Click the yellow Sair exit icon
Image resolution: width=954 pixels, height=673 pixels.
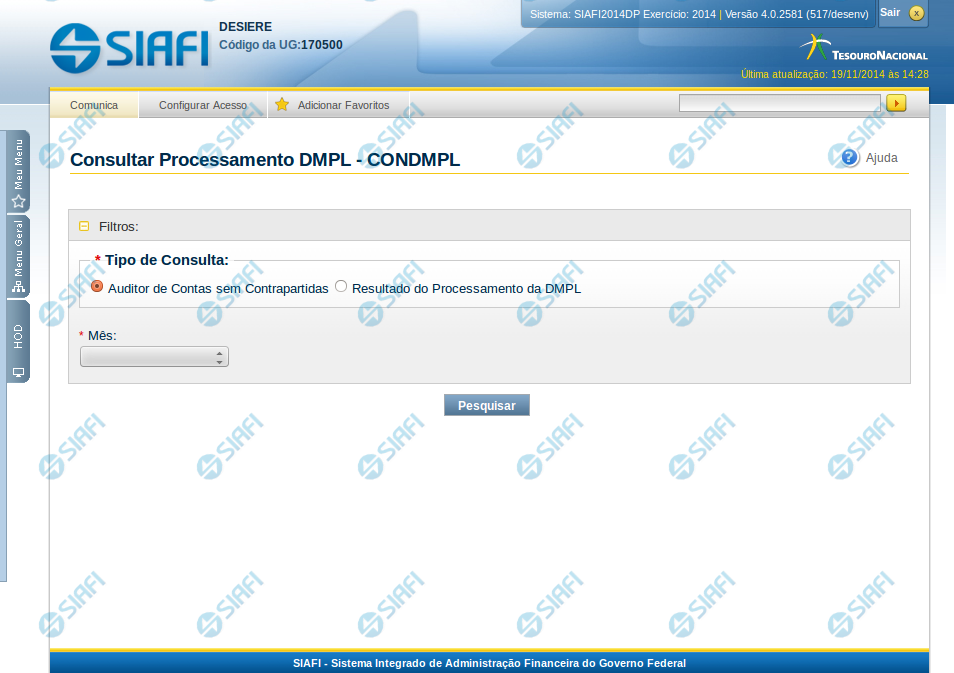(x=916, y=13)
